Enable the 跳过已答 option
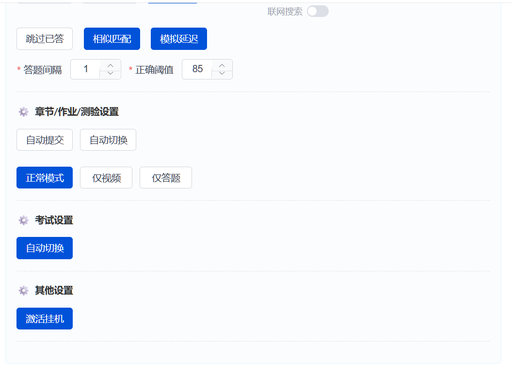This screenshot has width=512, height=375. coord(45,39)
